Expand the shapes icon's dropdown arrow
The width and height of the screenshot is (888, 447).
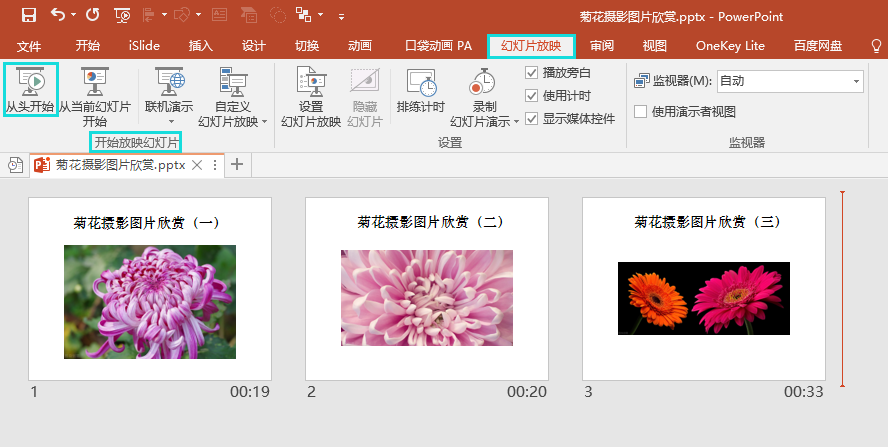[199, 15]
